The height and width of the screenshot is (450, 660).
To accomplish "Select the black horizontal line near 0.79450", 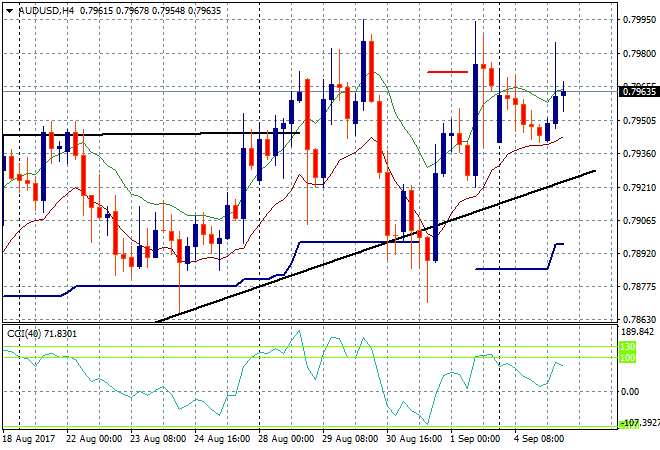I will (x=152, y=134).
